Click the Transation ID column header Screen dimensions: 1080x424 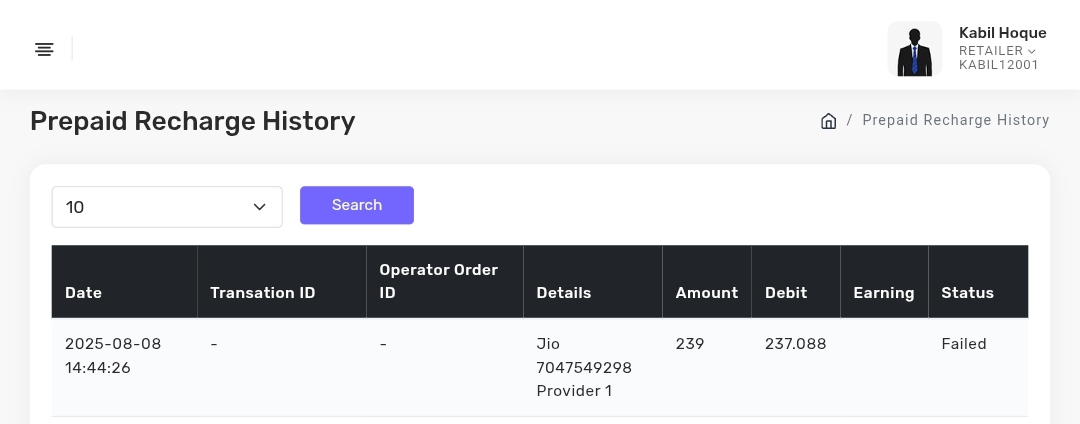[263, 293]
